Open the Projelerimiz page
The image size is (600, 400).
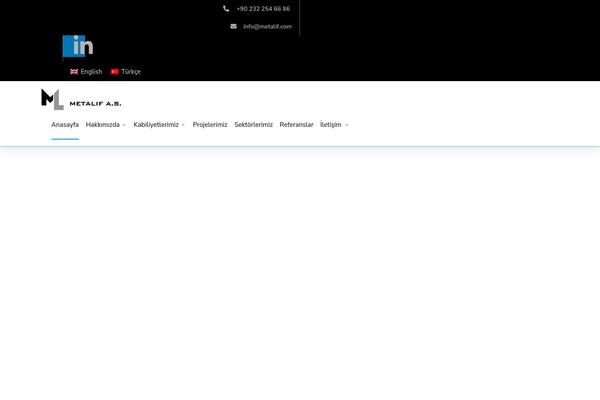(210, 124)
